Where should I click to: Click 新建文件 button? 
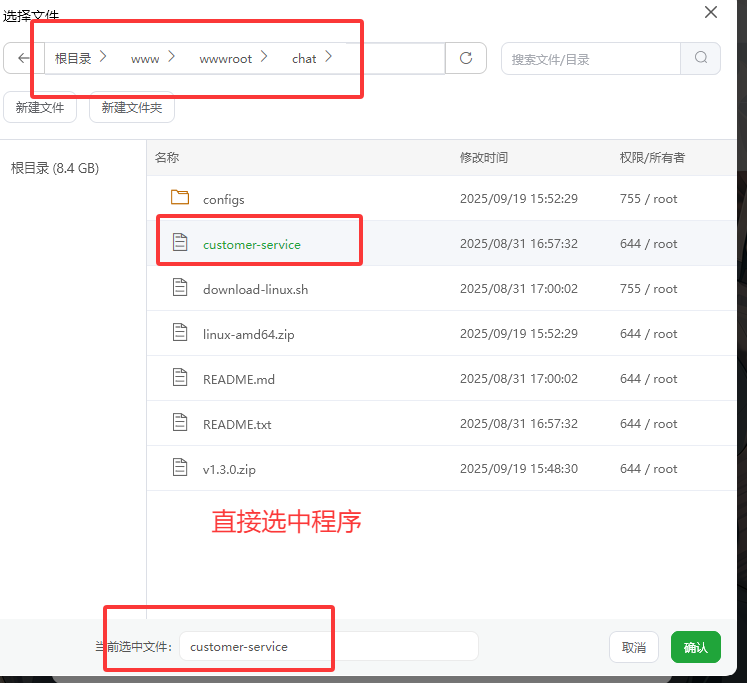point(40,108)
